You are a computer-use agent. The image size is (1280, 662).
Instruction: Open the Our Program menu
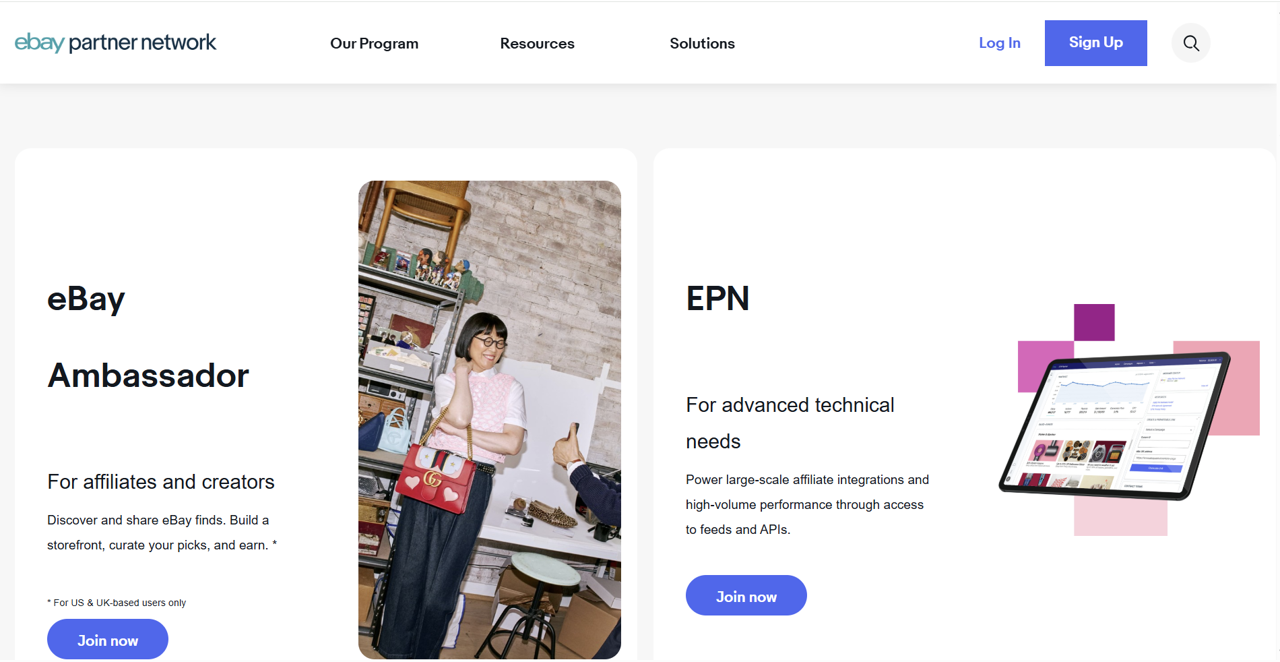[x=374, y=43]
